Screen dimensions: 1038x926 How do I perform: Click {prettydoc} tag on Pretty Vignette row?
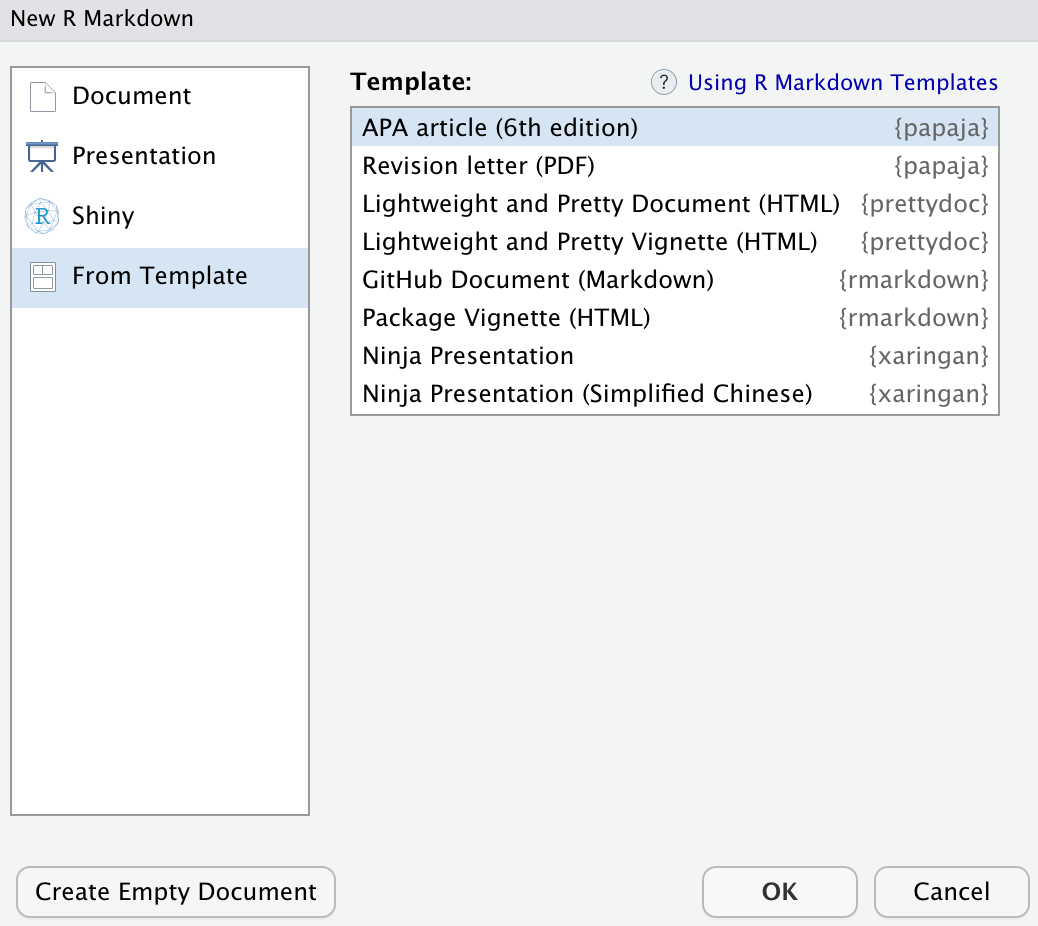click(924, 242)
